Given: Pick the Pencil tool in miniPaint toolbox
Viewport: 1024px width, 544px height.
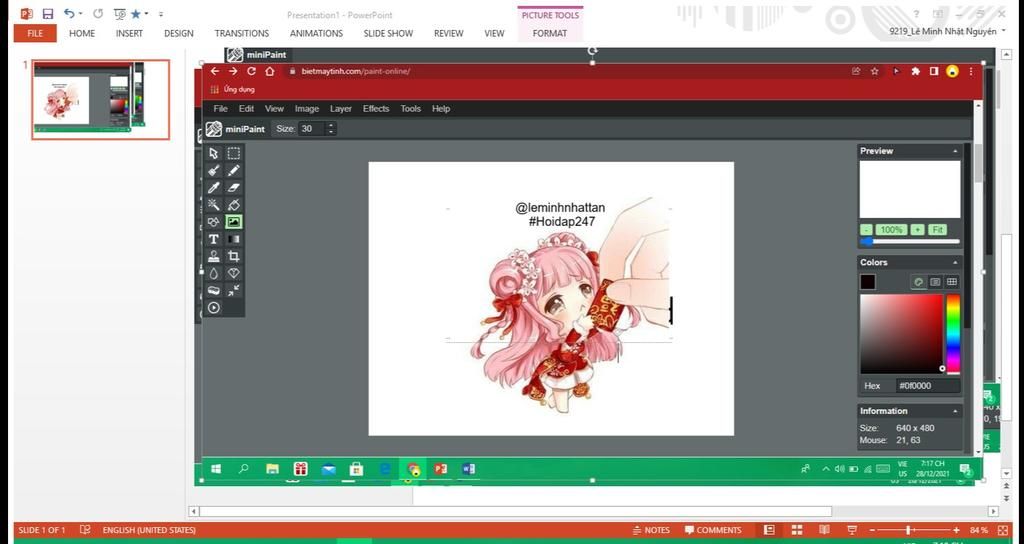Looking at the screenshot, I should 233,170.
